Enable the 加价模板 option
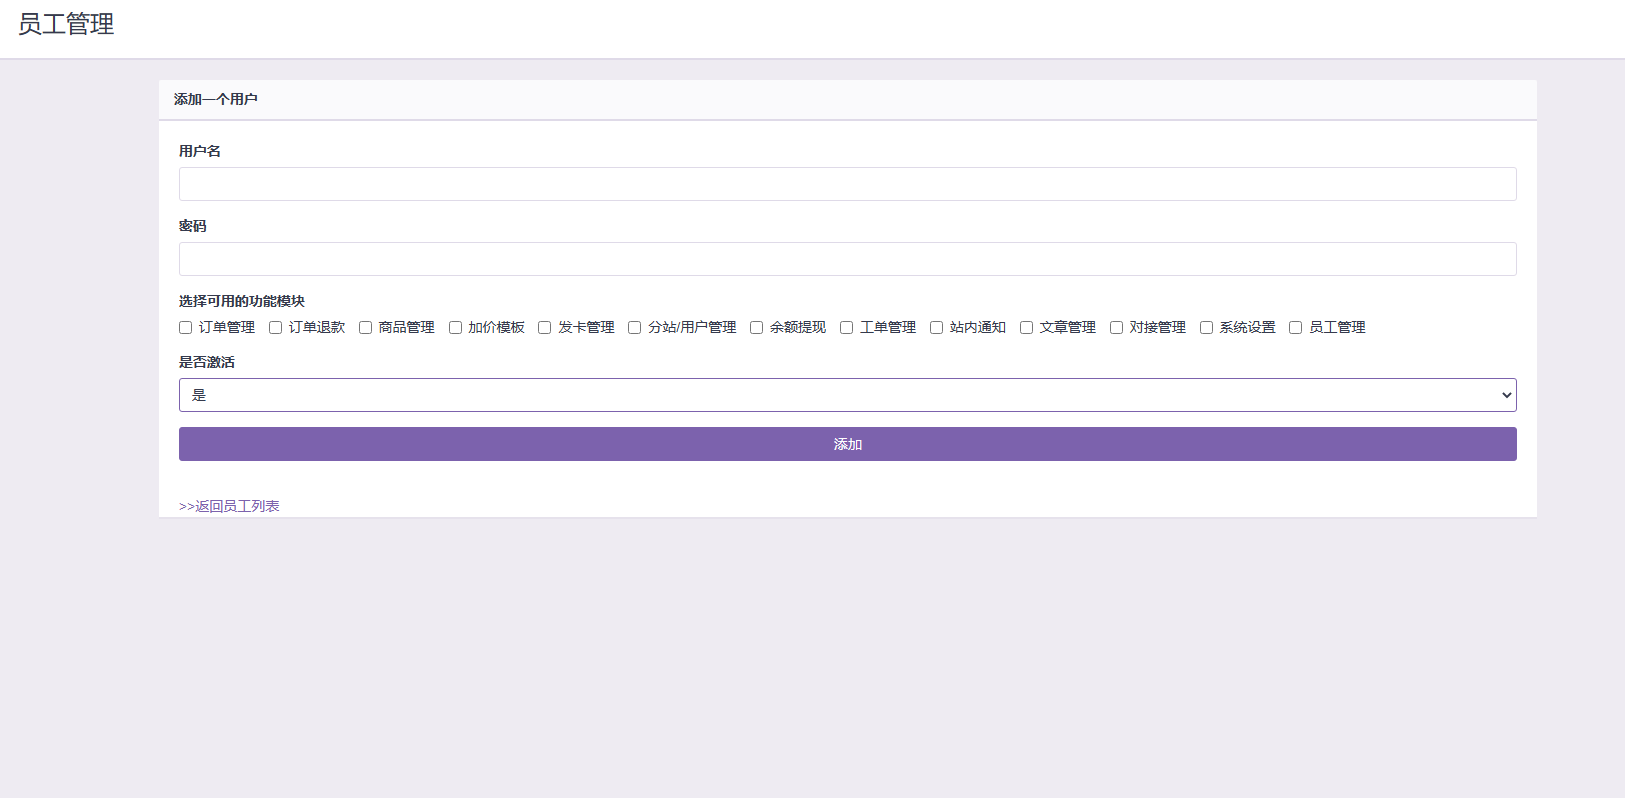1625x798 pixels. point(455,327)
